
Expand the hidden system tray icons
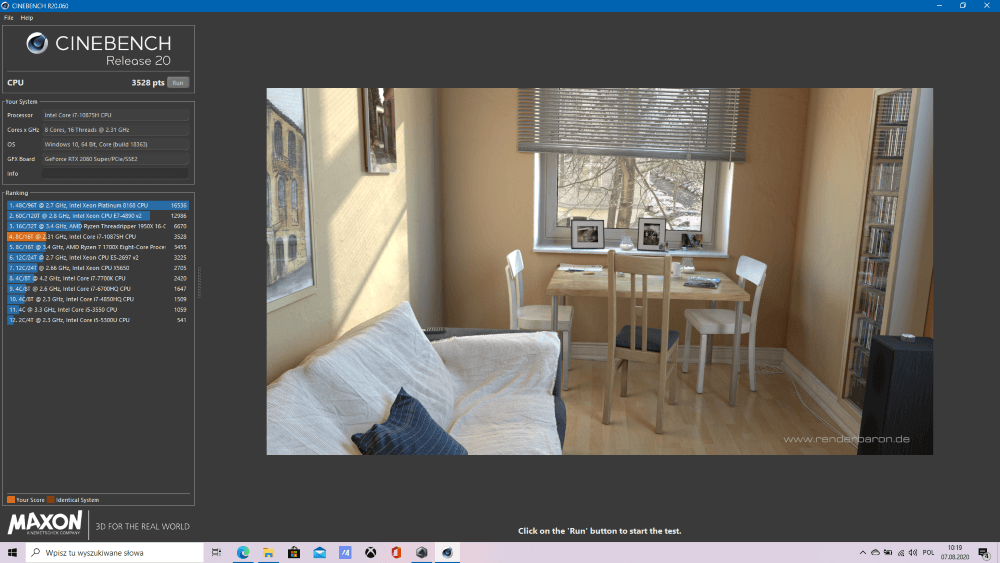tap(863, 552)
